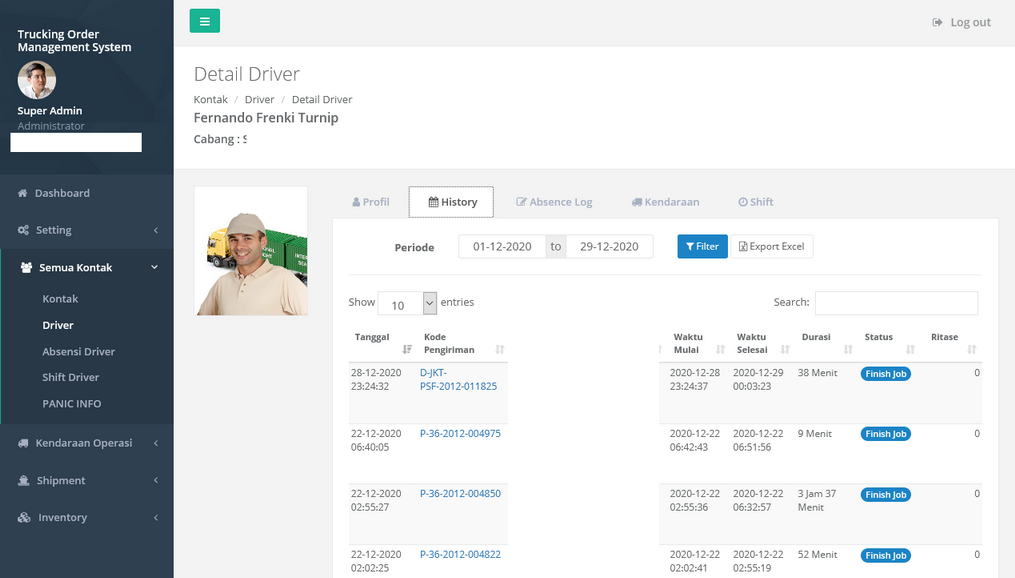Click the blue Filter button
The image size is (1015, 578).
pyautogui.click(x=702, y=247)
